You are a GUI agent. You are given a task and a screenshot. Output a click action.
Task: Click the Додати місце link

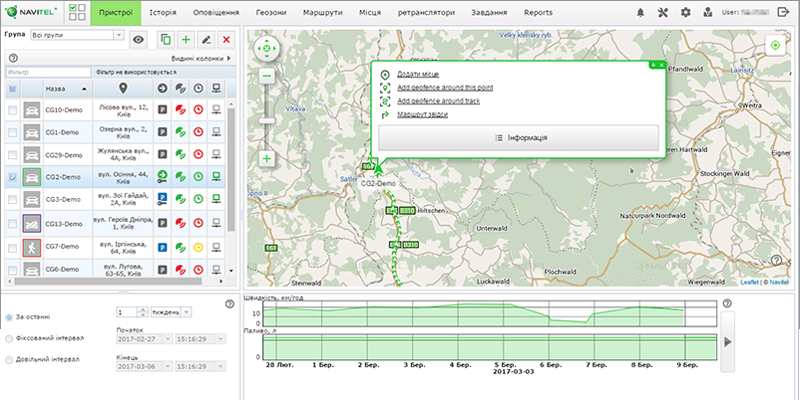(x=417, y=75)
